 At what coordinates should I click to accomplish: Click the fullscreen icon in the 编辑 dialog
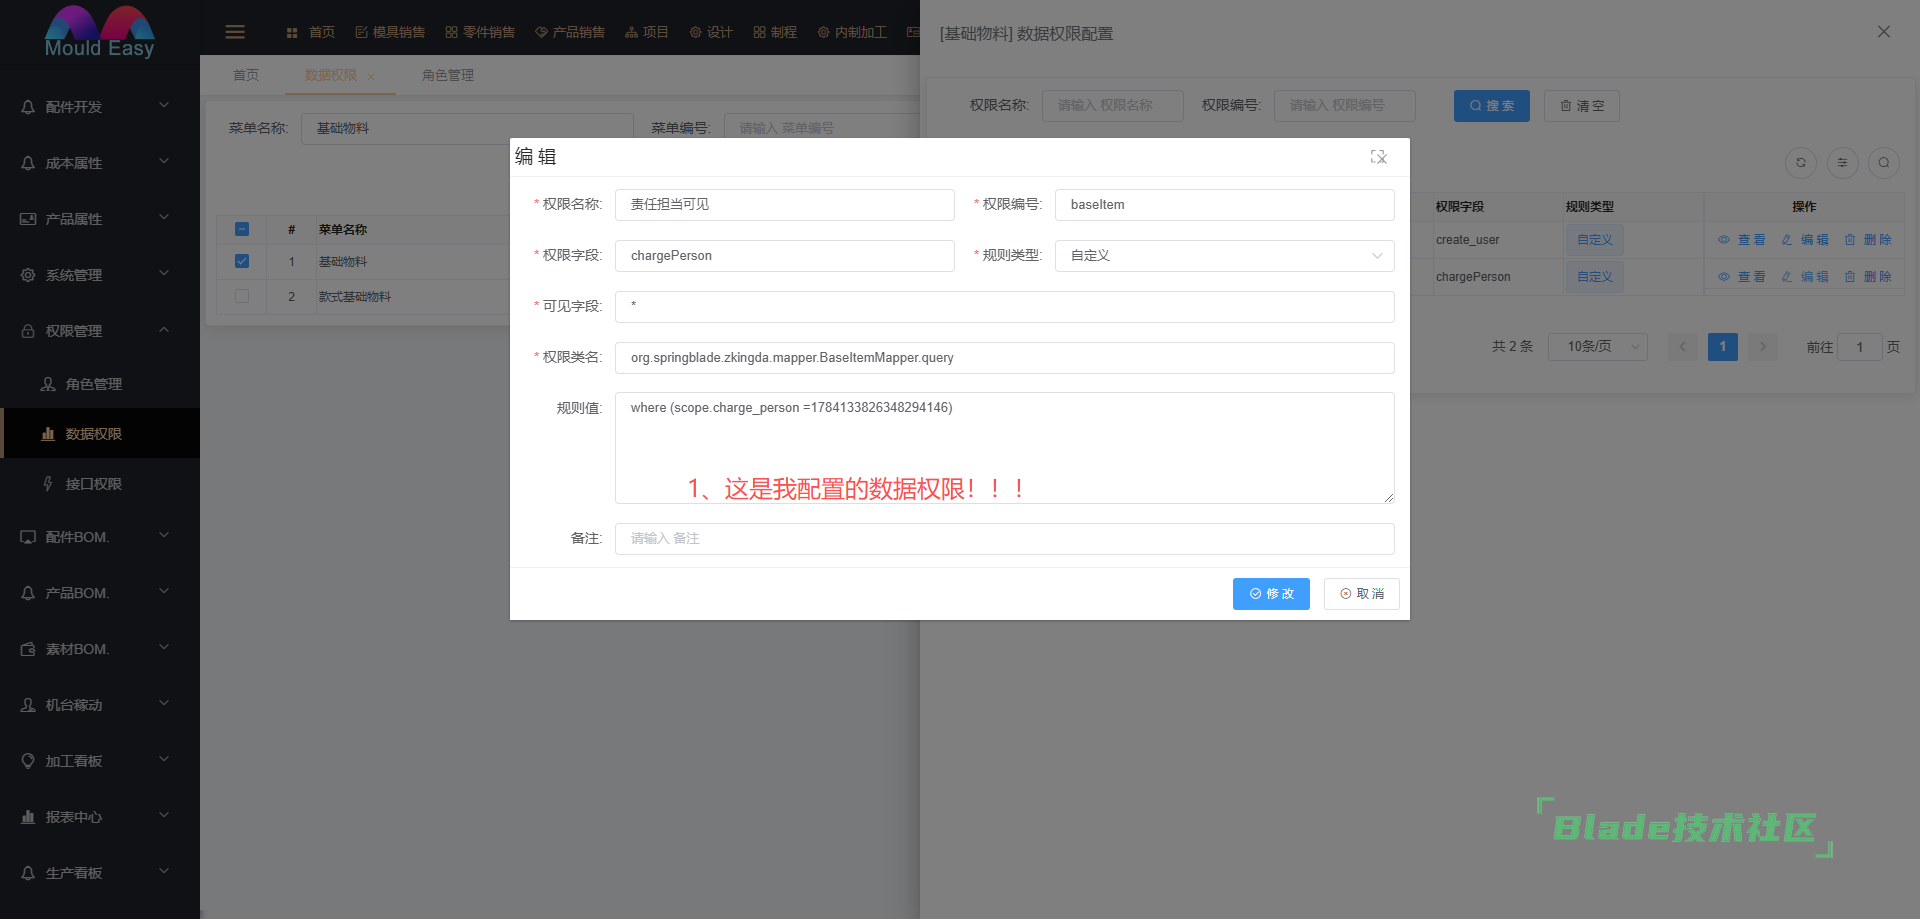pos(1379,157)
